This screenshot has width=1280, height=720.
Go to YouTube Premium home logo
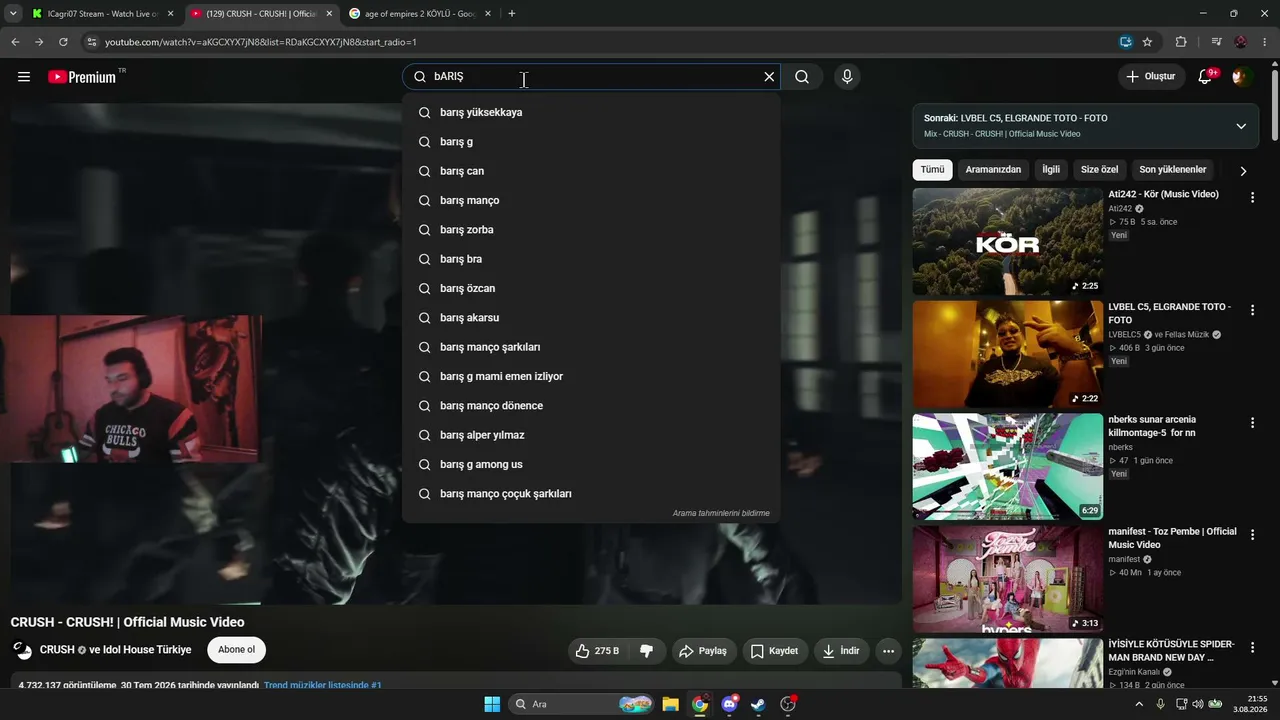[x=82, y=77]
